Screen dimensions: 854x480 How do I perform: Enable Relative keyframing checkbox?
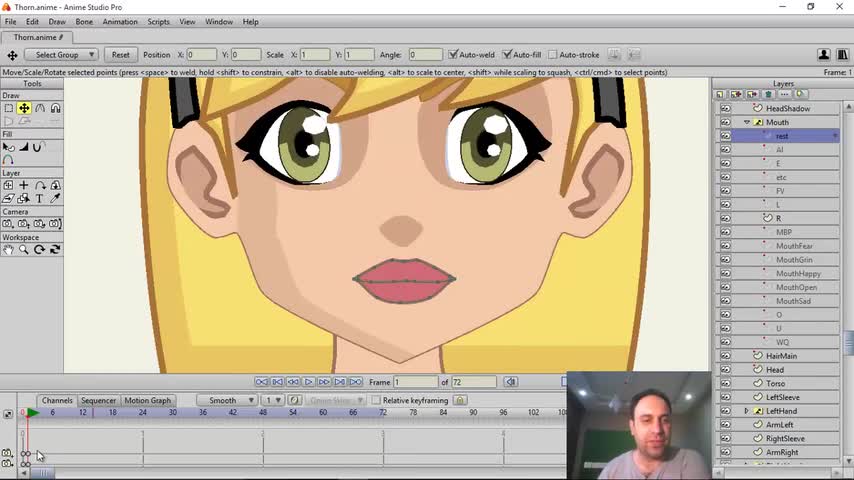(376, 400)
